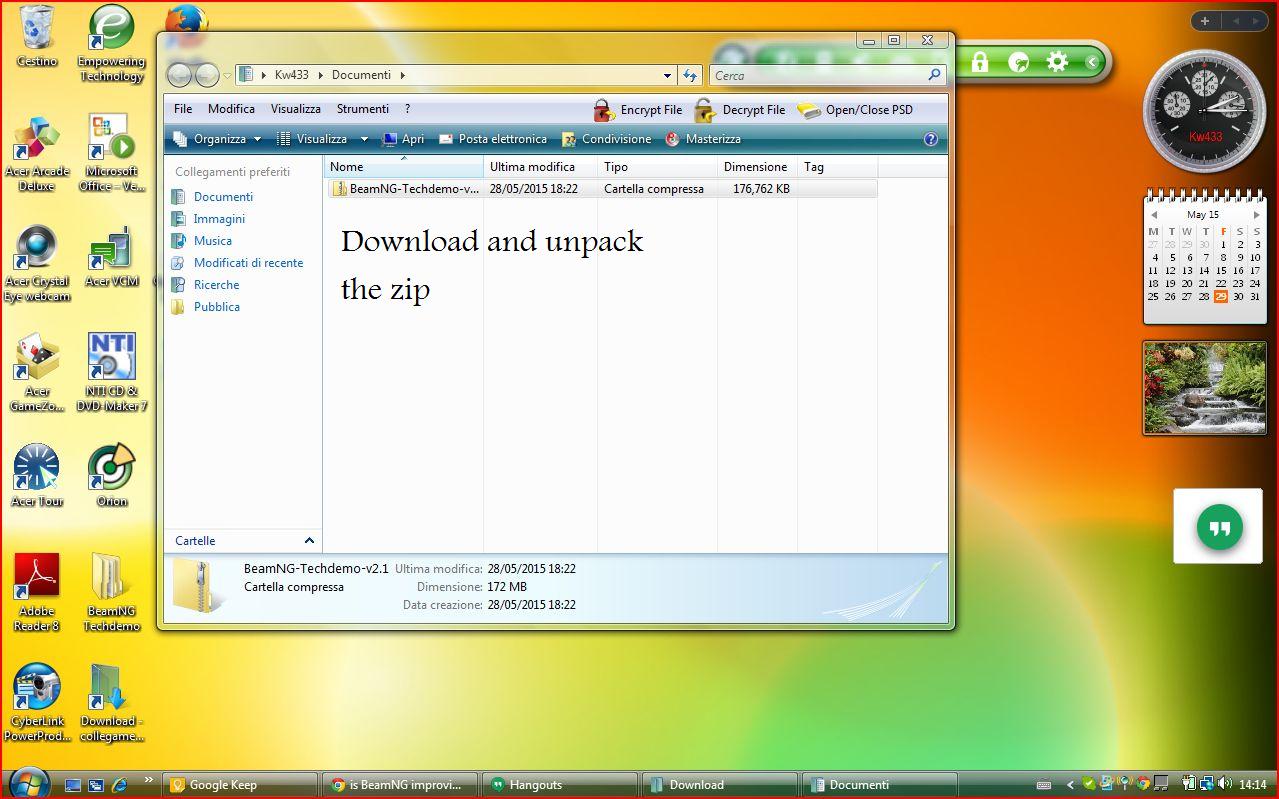This screenshot has height=799, width=1279.
Task: Click Masterizza toolbar button
Action: (703, 139)
